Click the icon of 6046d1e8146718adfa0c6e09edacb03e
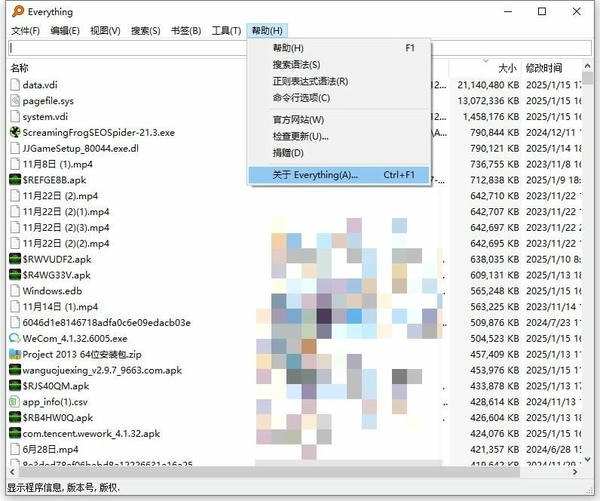The width and height of the screenshot is (600, 501). pyautogui.click(x=15, y=323)
